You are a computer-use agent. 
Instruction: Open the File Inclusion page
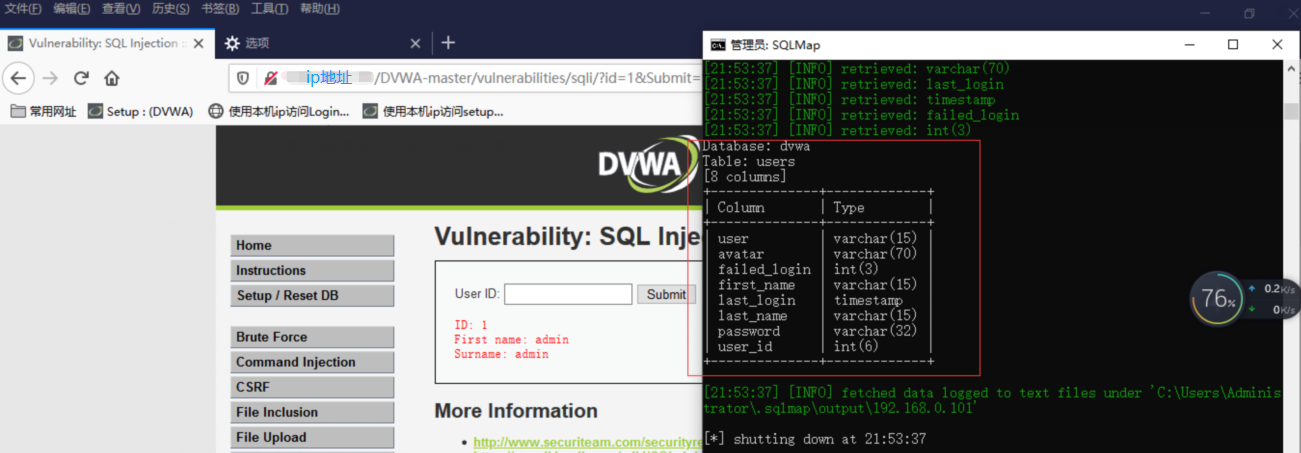(x=312, y=412)
